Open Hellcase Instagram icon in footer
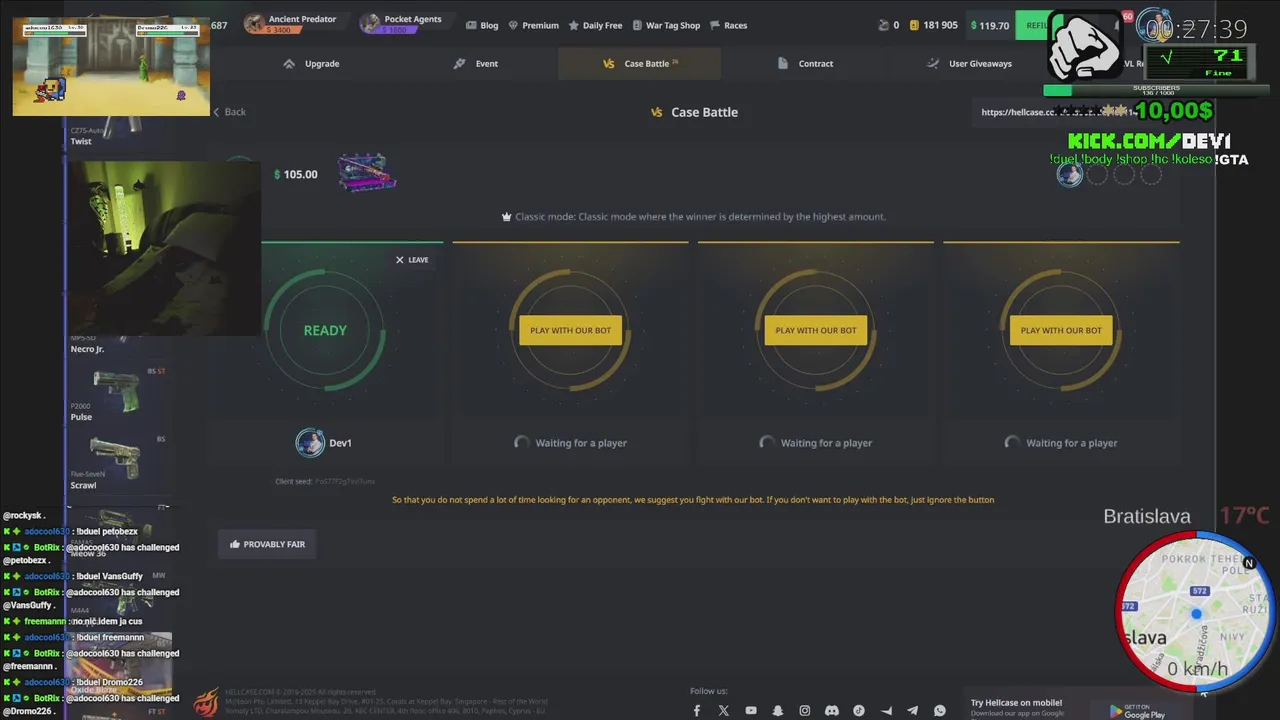 pos(805,711)
